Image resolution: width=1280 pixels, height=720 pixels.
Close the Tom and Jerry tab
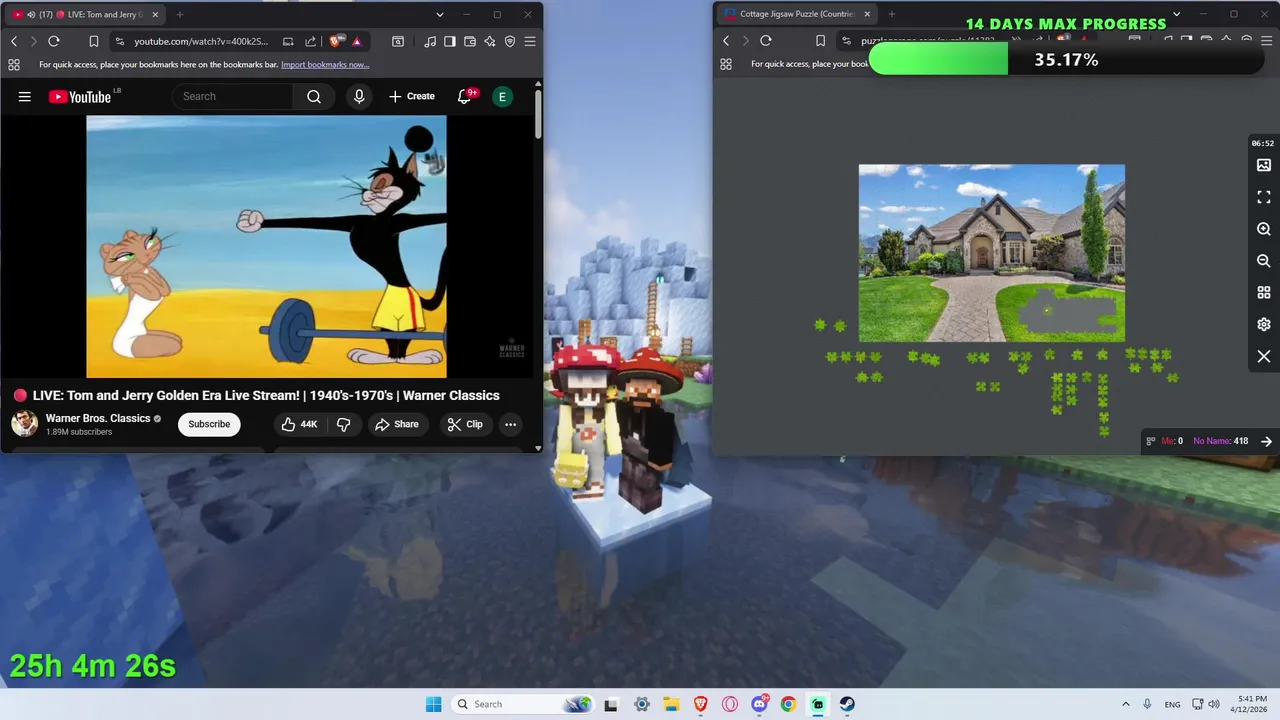(155, 15)
